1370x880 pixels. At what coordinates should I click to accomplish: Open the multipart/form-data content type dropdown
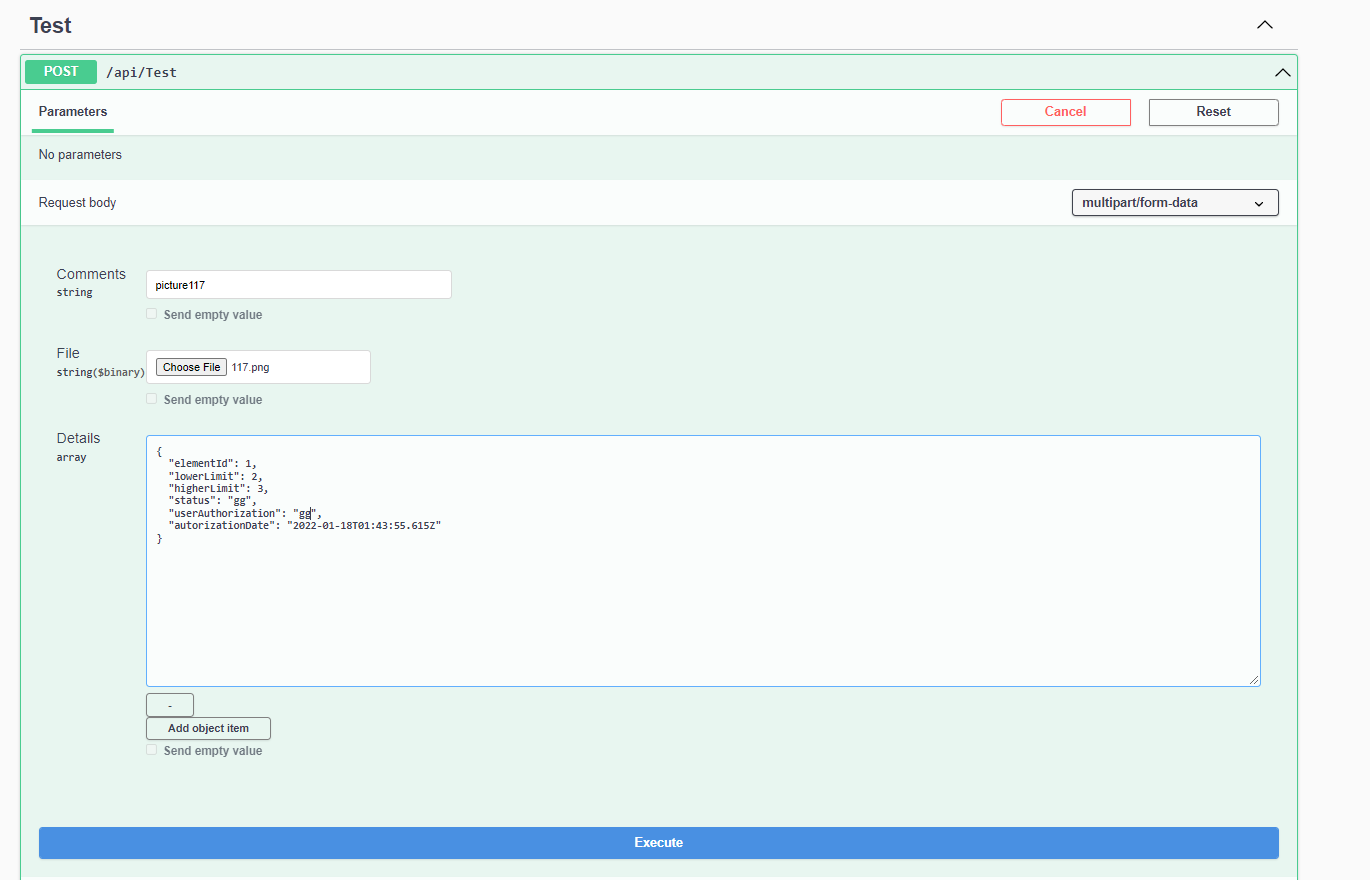(x=1175, y=203)
